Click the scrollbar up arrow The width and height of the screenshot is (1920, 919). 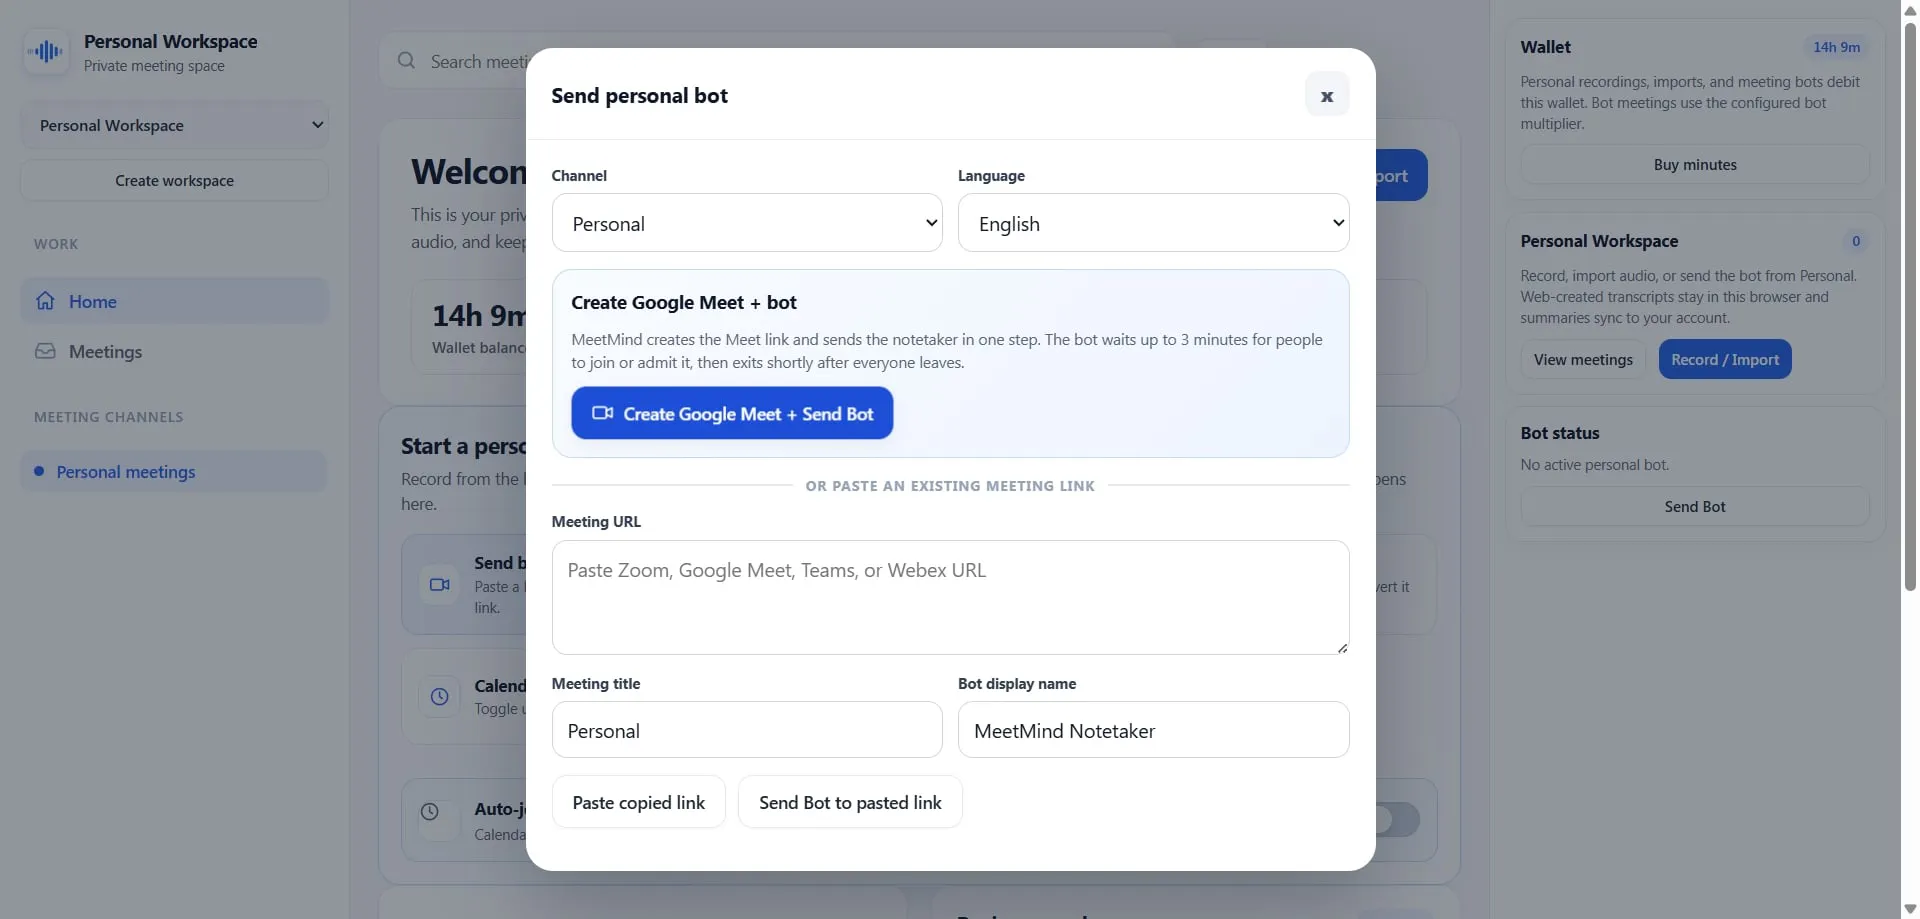click(x=1910, y=9)
